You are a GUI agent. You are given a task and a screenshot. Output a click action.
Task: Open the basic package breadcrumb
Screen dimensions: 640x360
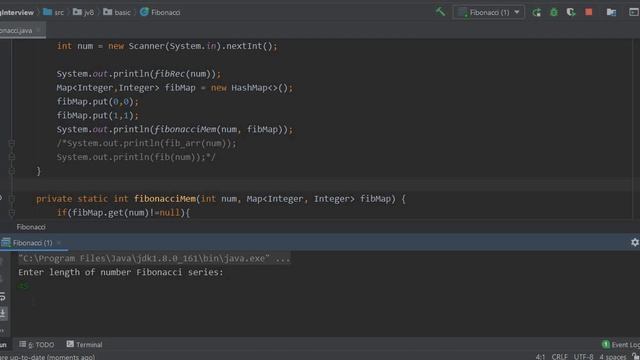(117, 12)
